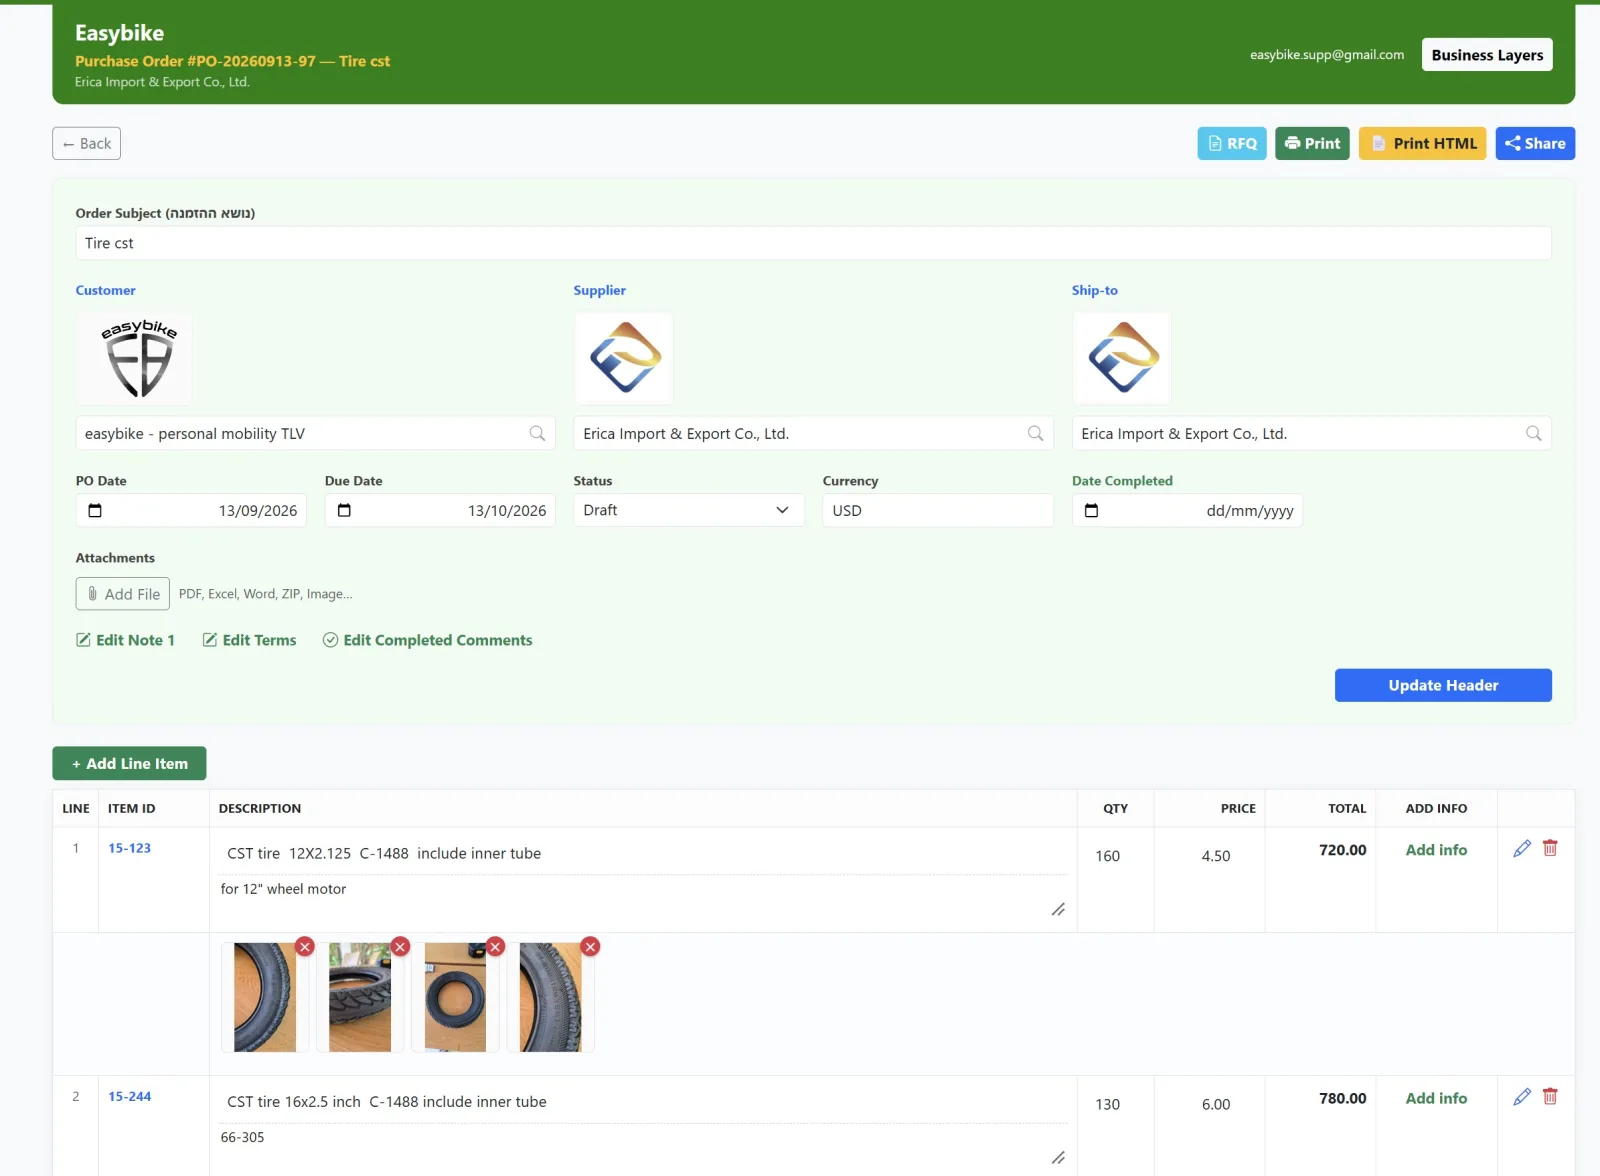Open the Date Completed calendar icon
This screenshot has height=1176, width=1600.
tap(1091, 510)
